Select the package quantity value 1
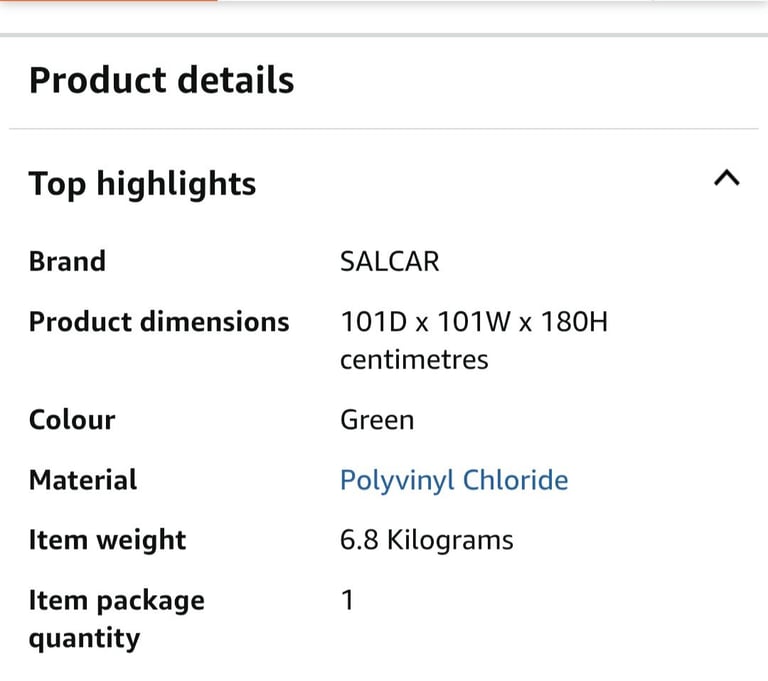 [347, 600]
